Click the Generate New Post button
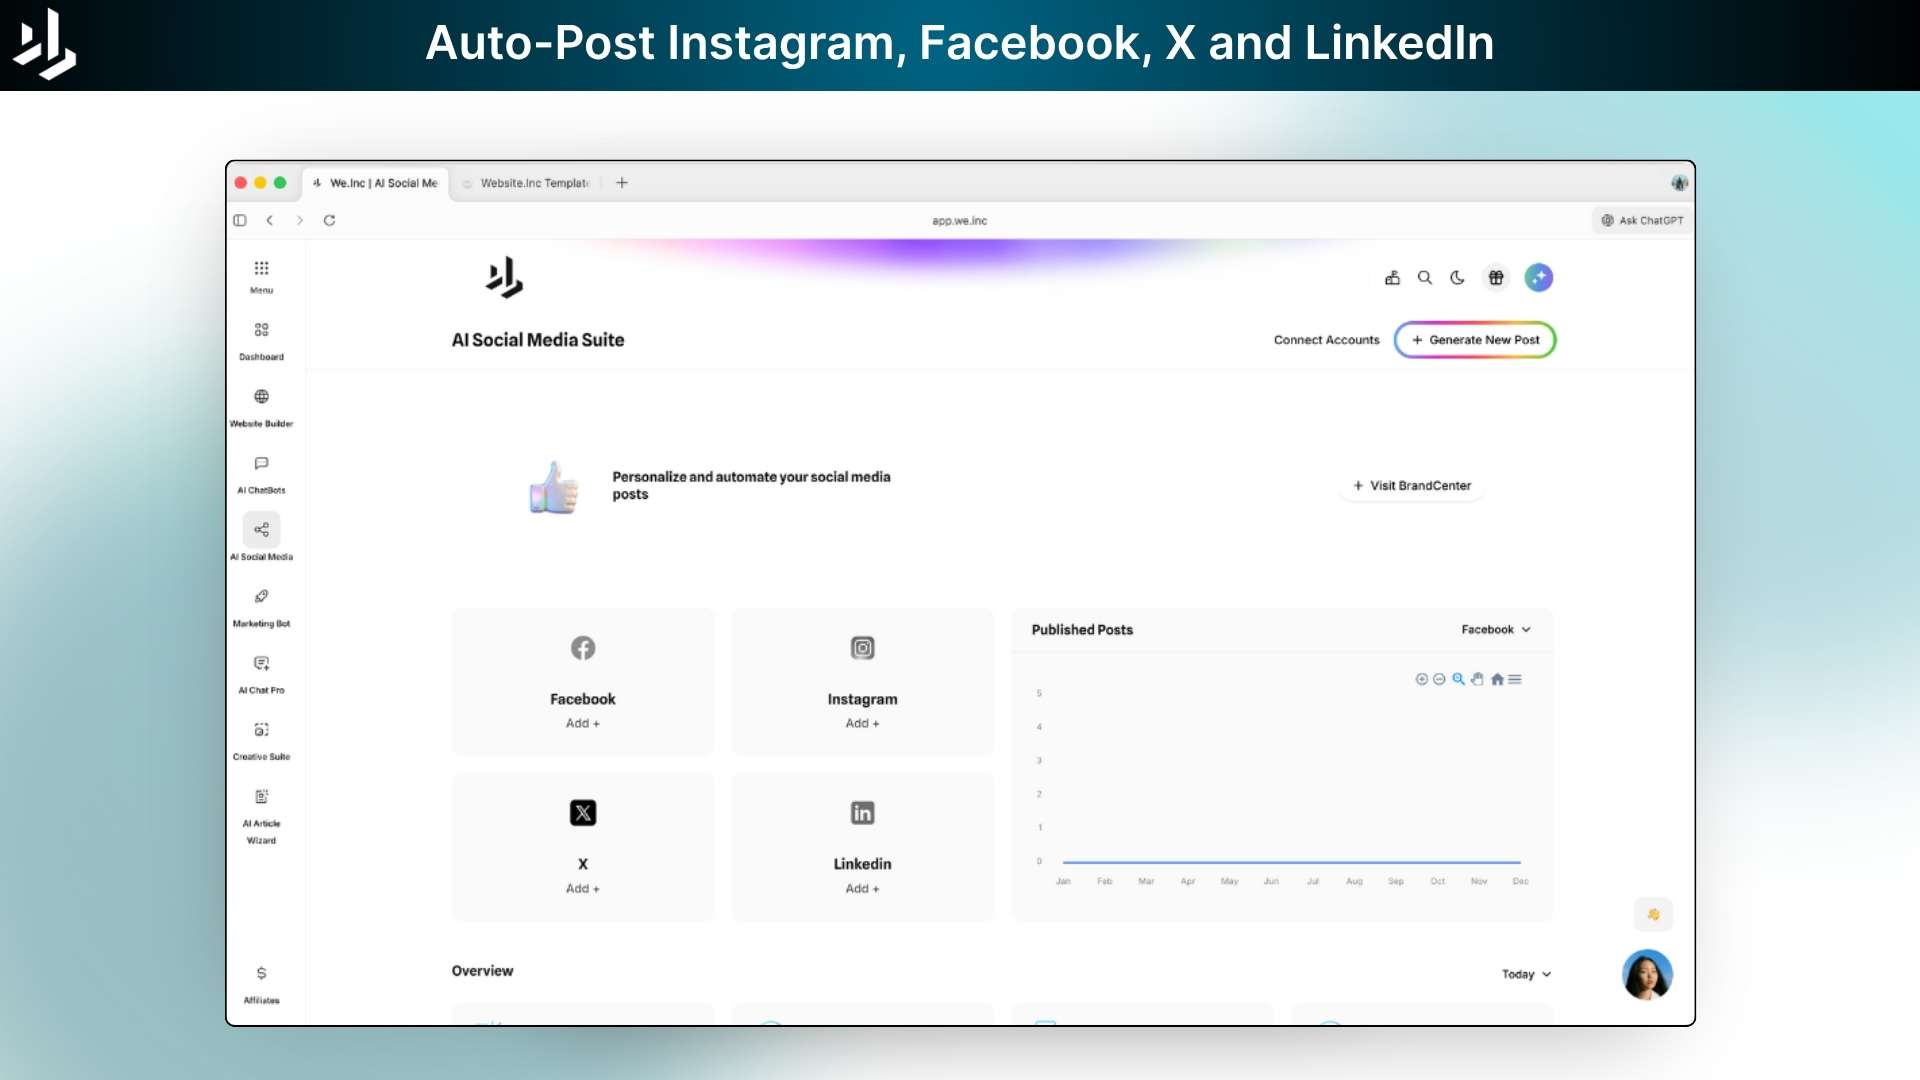 pos(1475,340)
